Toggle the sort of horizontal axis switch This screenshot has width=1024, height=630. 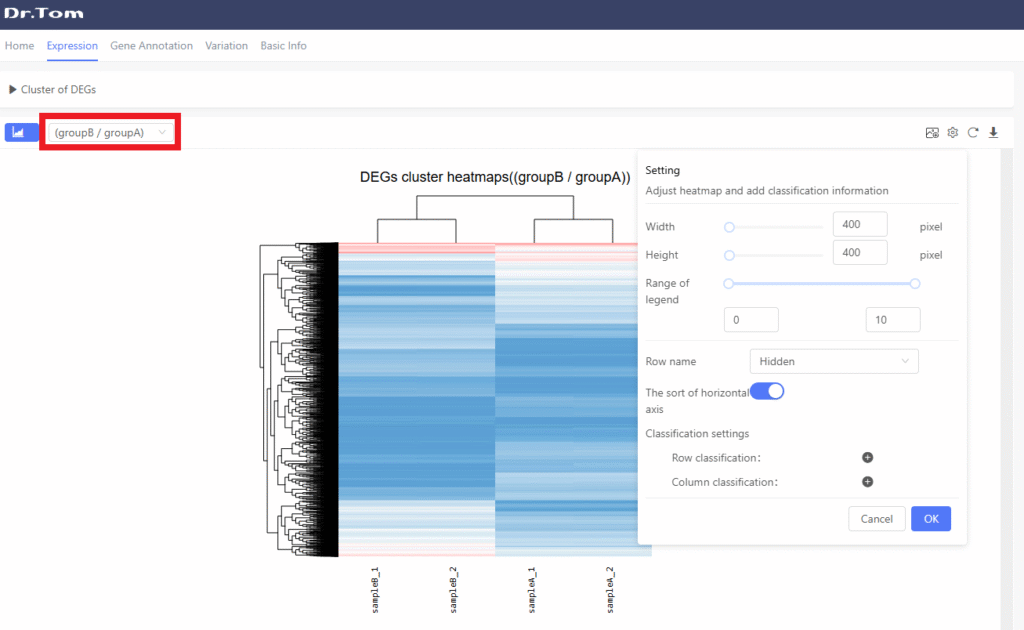(x=767, y=391)
